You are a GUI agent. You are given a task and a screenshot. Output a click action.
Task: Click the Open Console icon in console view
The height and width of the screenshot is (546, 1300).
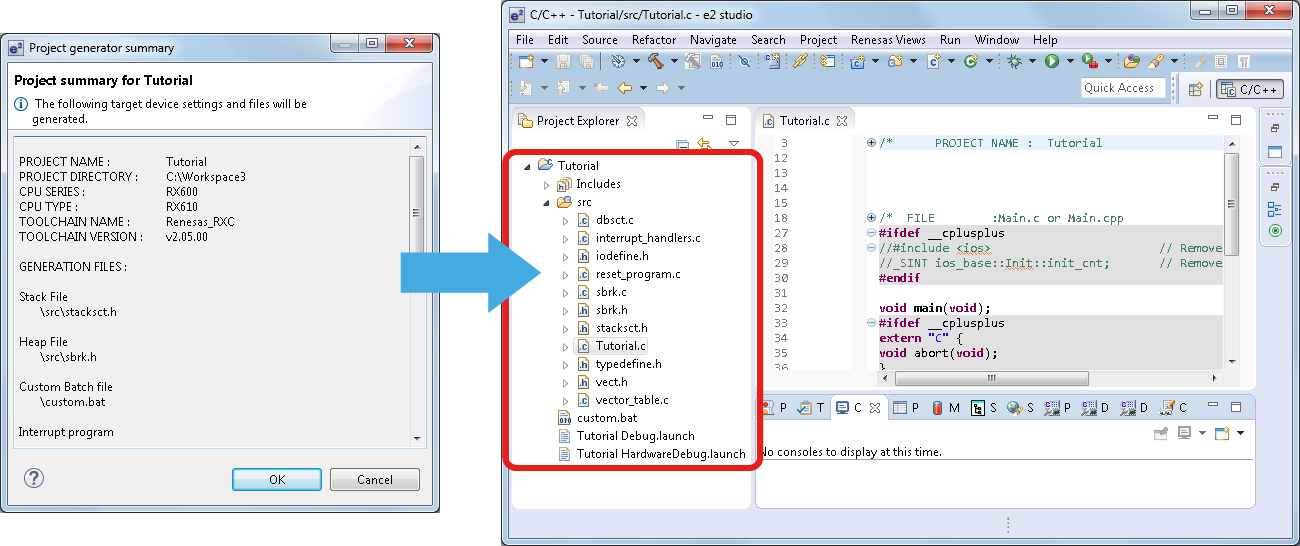click(x=1222, y=433)
